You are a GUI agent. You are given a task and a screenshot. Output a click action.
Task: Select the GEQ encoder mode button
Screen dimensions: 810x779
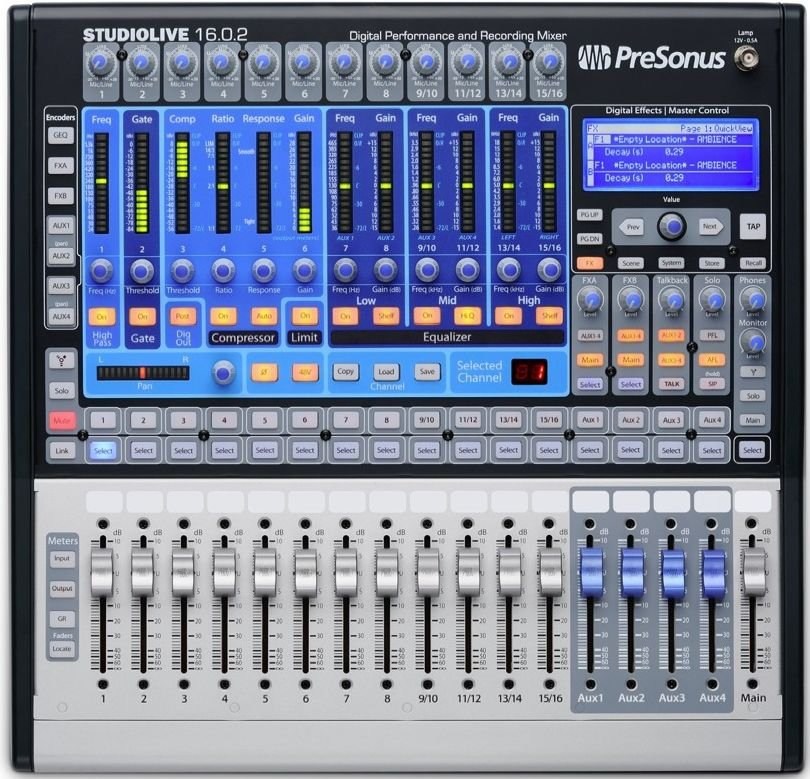pyautogui.click(x=60, y=135)
